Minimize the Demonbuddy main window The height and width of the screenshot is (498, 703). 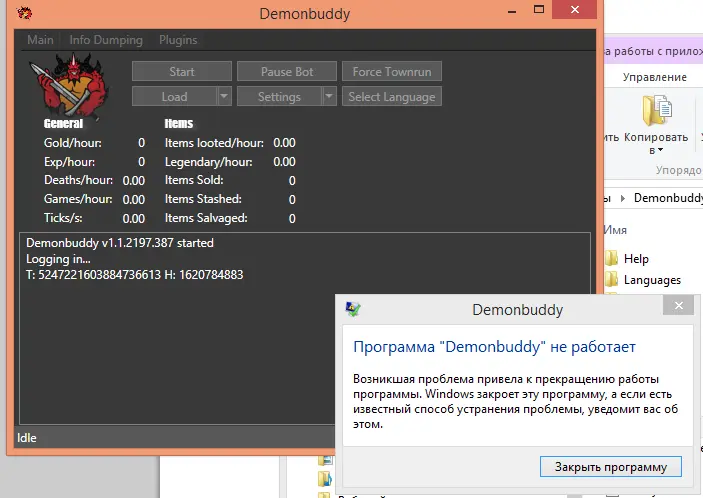click(x=512, y=12)
